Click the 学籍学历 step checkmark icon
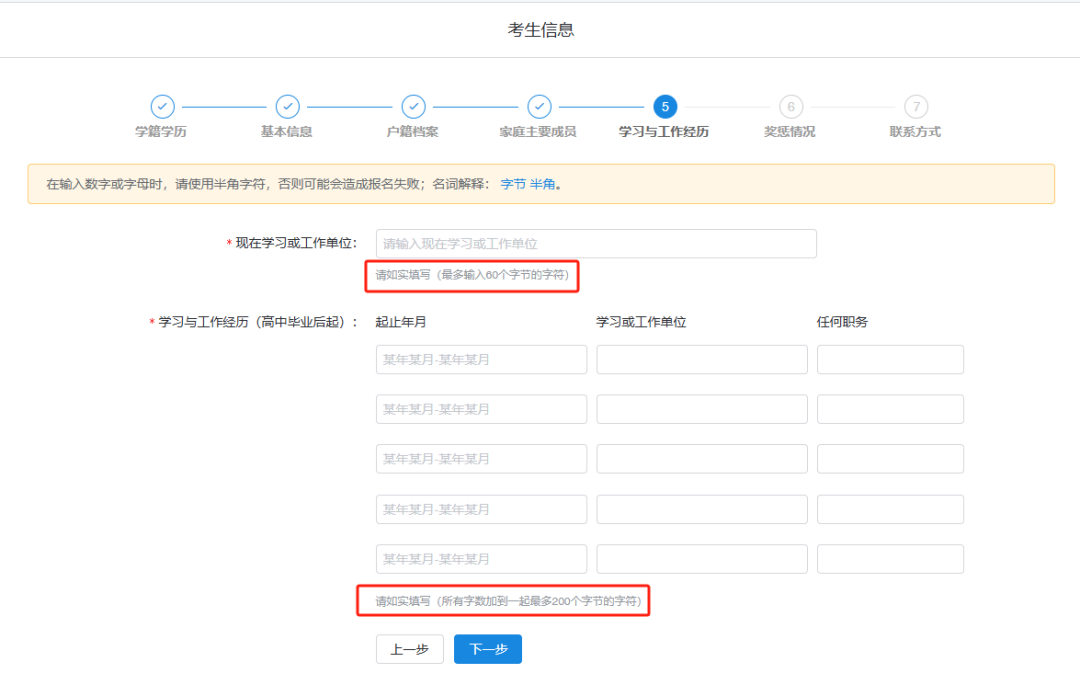 162,107
